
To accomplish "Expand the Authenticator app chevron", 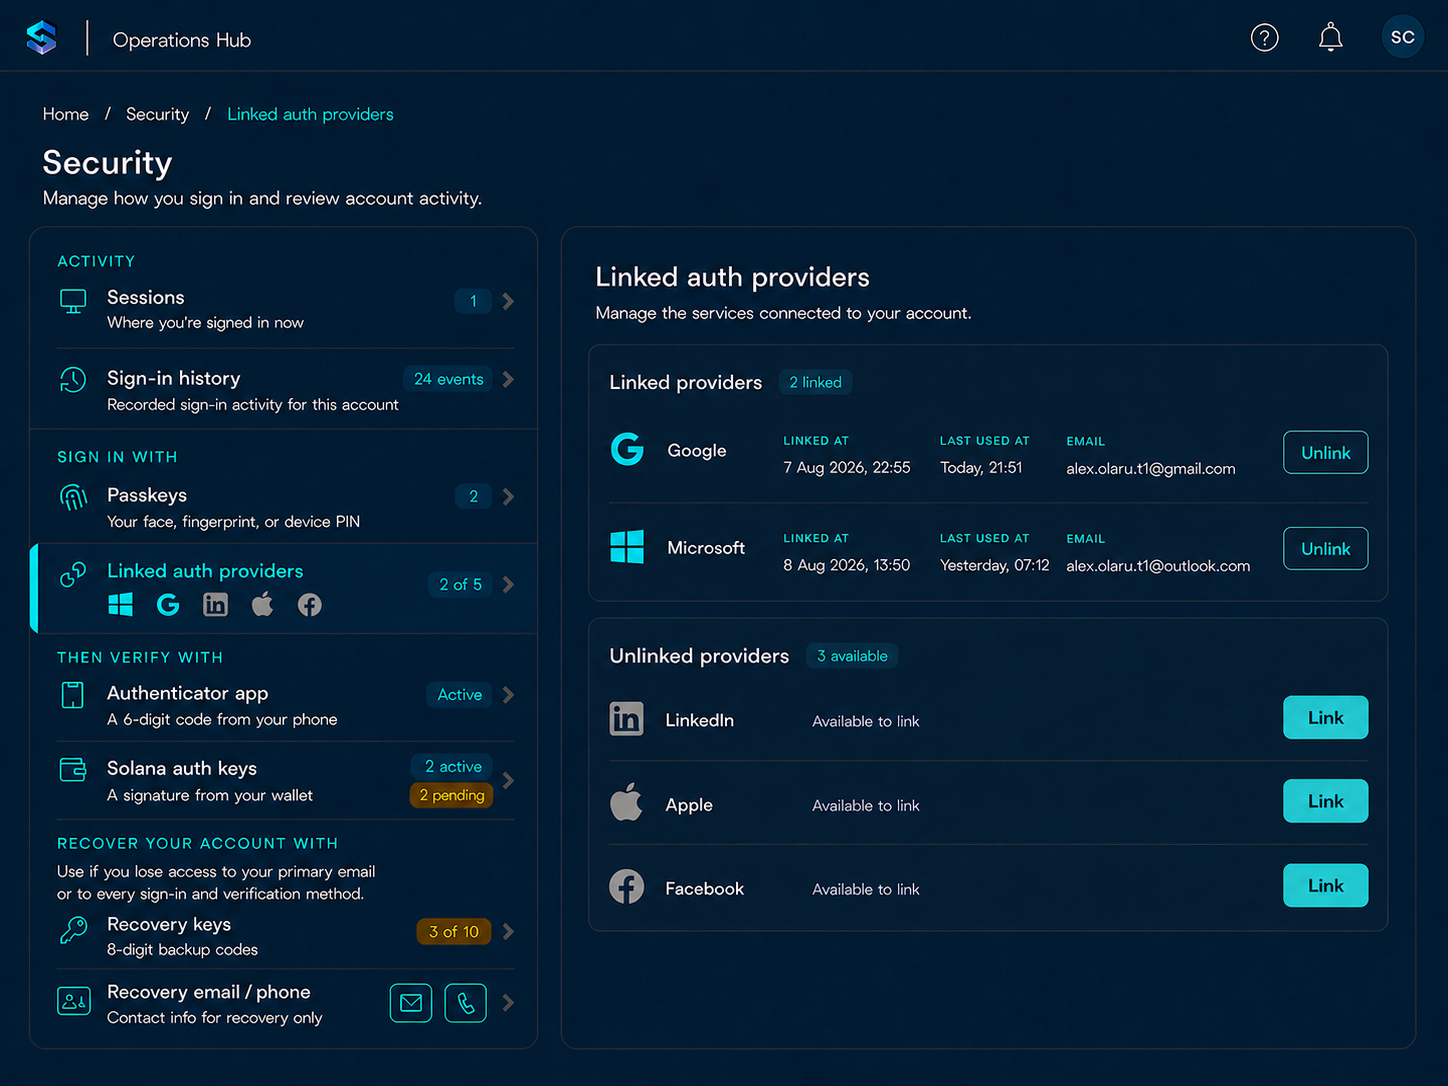I will tap(508, 694).
